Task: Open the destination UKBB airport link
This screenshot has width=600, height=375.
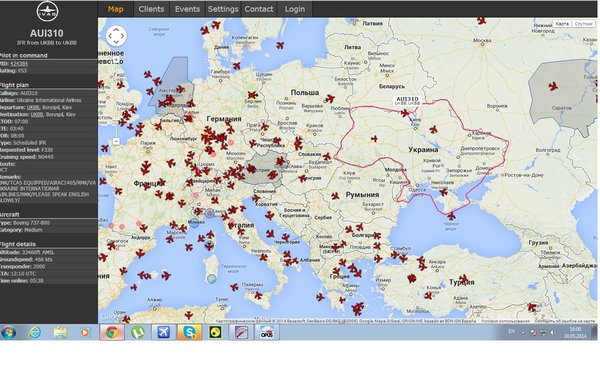Action: pyautogui.click(x=37, y=114)
